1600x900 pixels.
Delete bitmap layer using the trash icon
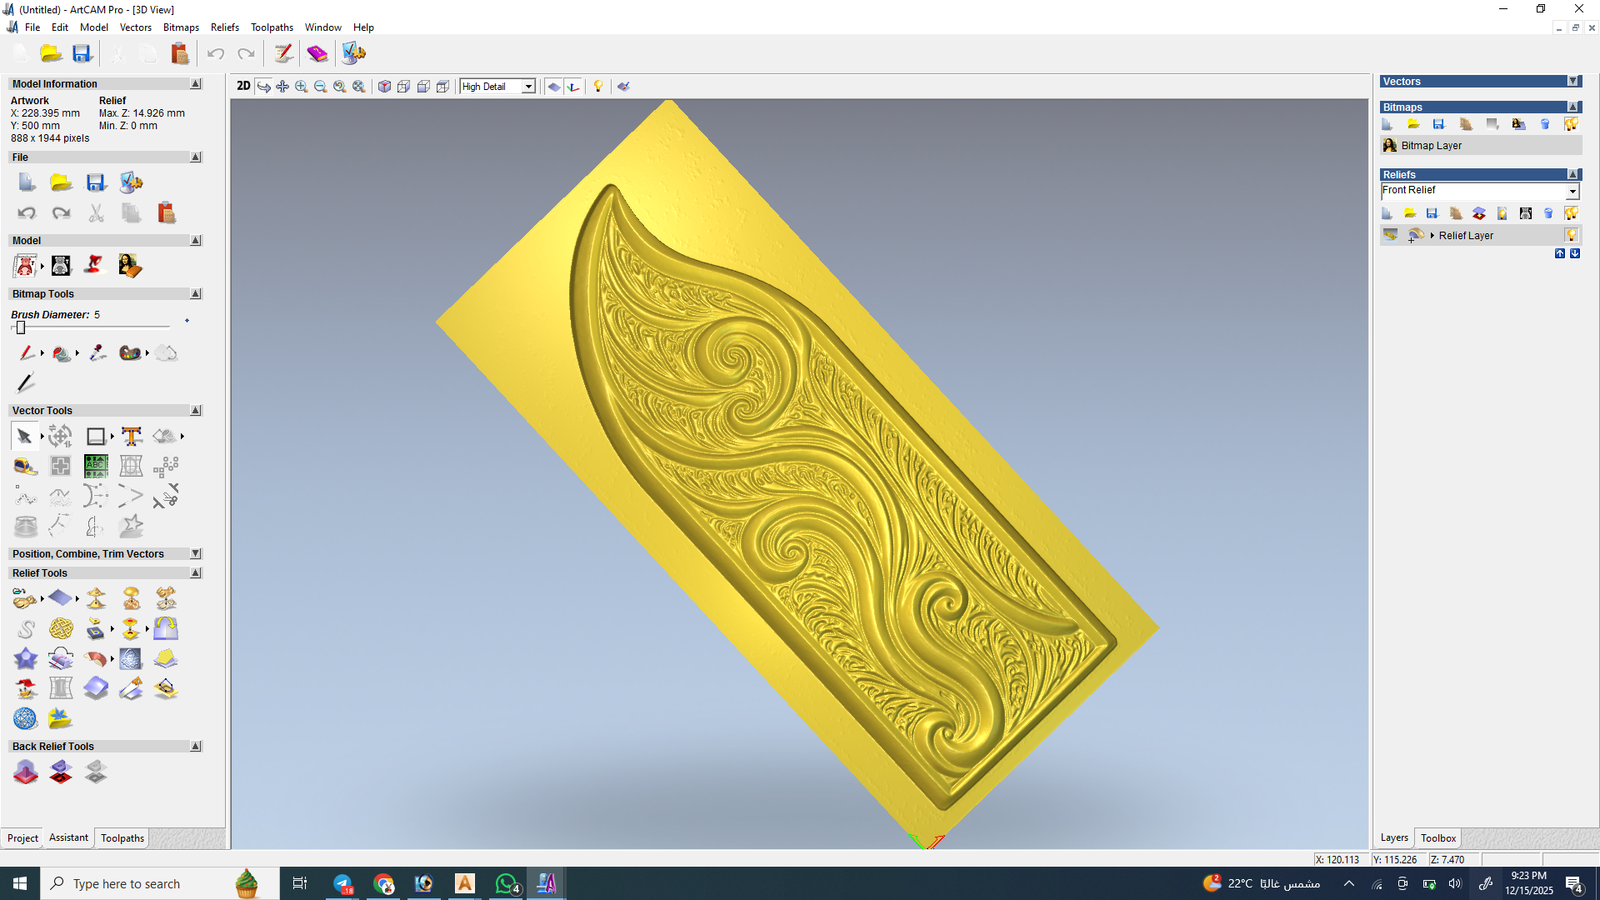pos(1545,125)
